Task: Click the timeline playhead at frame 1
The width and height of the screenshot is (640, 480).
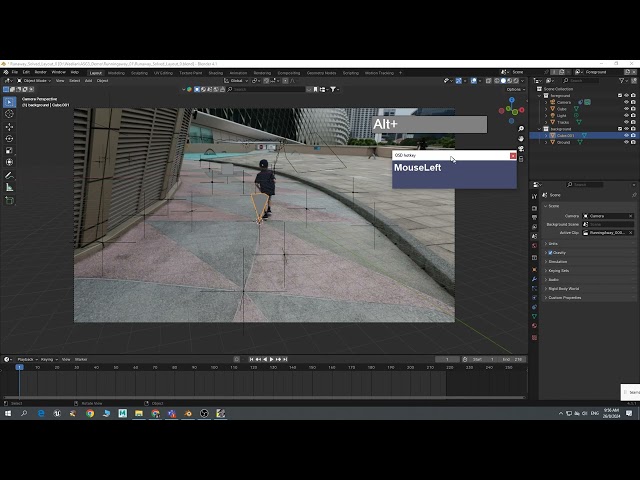Action: 19,367
